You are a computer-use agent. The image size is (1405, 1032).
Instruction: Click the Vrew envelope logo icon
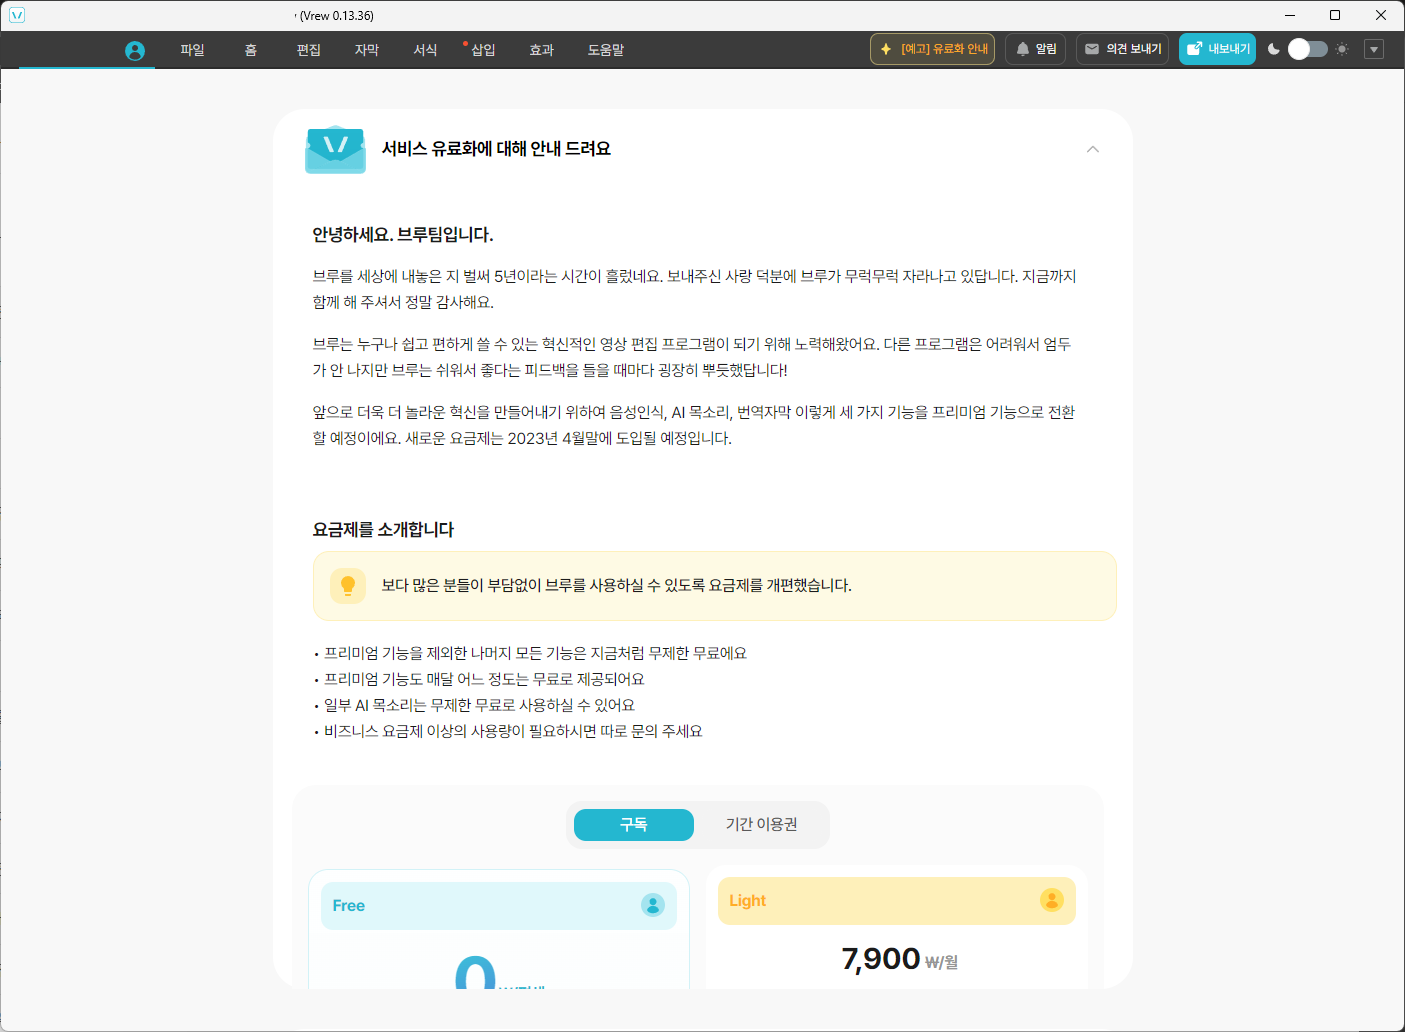coord(335,149)
